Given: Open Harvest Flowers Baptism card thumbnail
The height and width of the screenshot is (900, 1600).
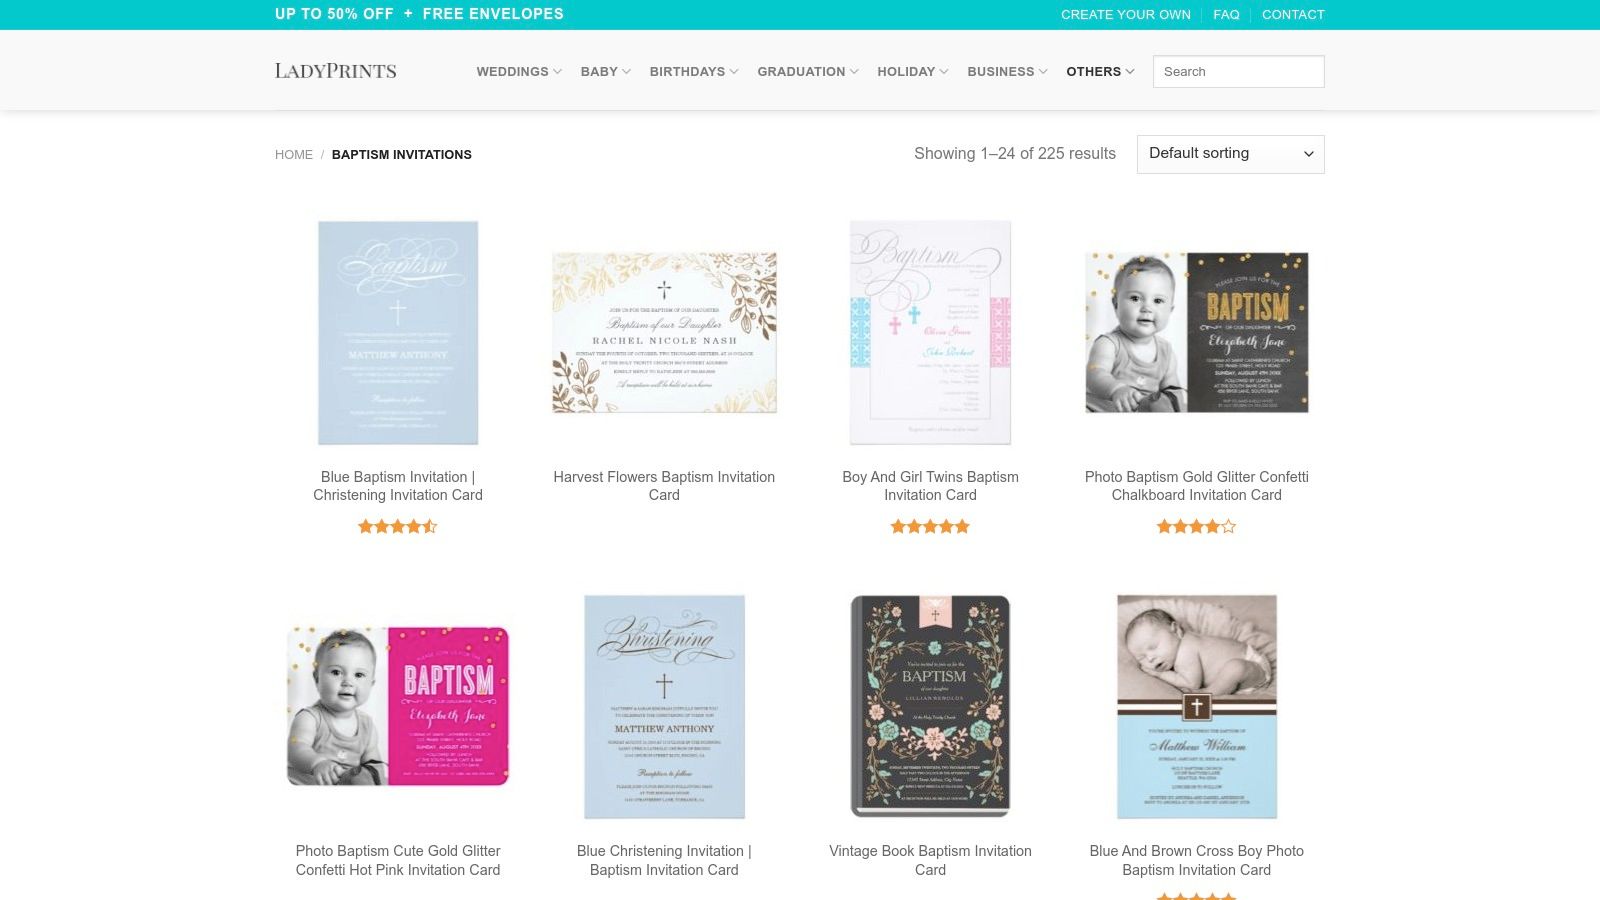Looking at the screenshot, I should 664,333.
